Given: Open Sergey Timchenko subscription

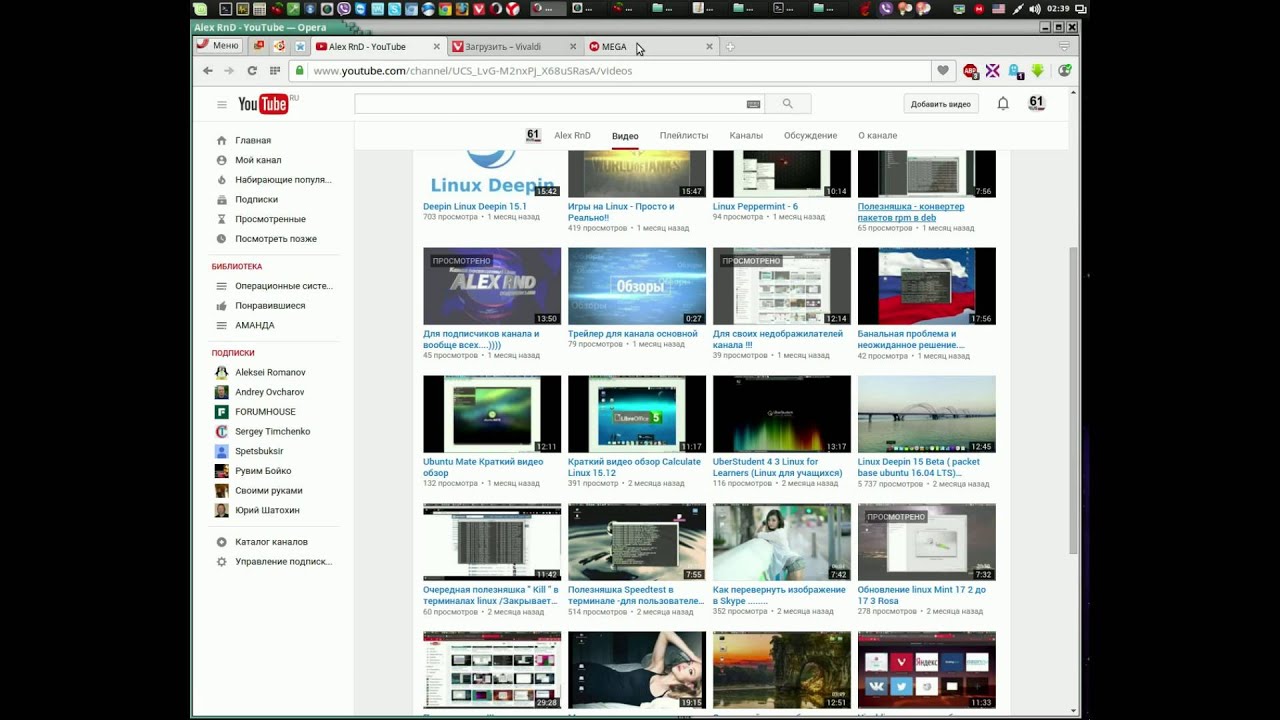Looking at the screenshot, I should pos(272,432).
